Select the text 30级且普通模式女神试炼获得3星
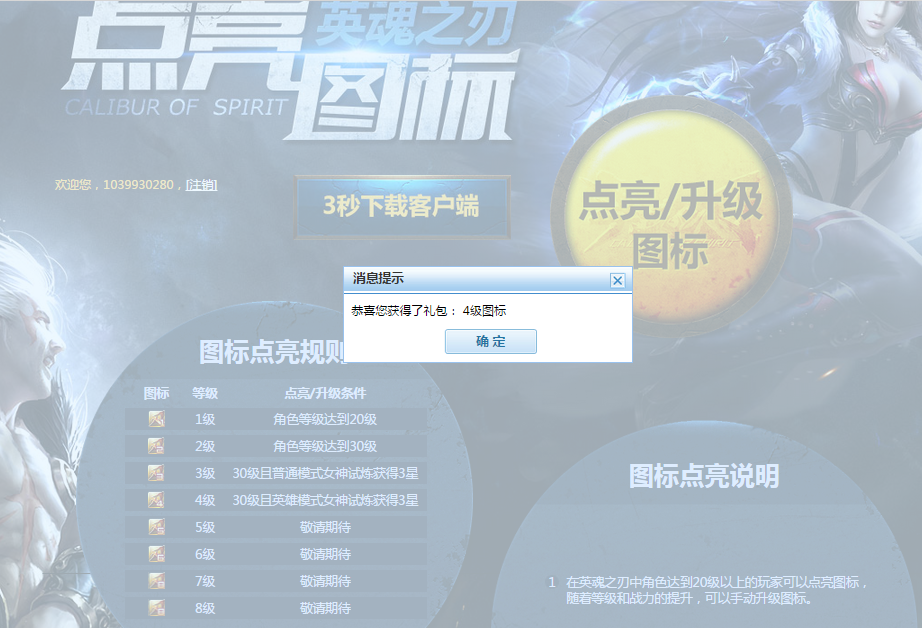Image resolution: width=922 pixels, height=628 pixels. (325, 473)
